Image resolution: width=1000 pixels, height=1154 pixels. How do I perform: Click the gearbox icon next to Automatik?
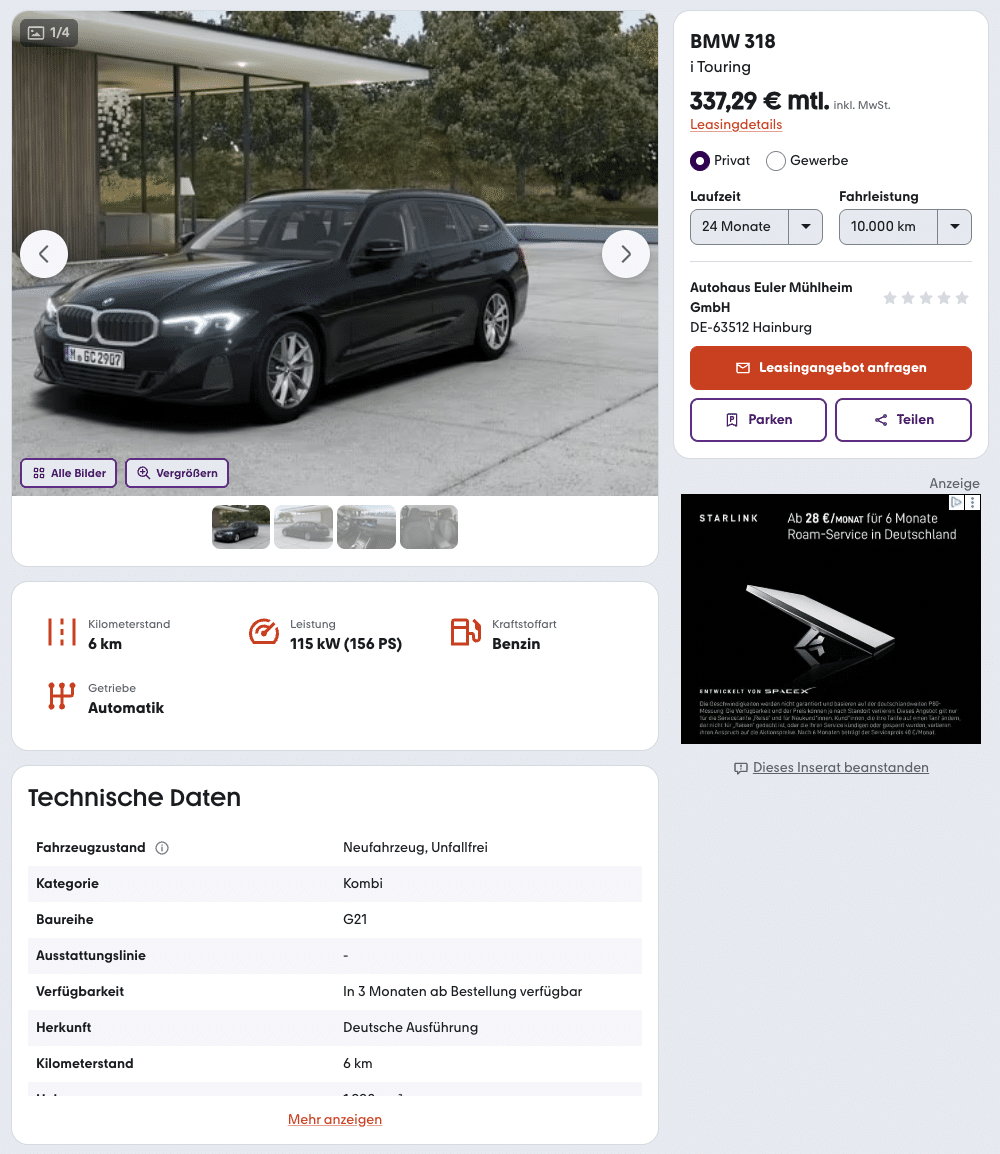click(62, 697)
